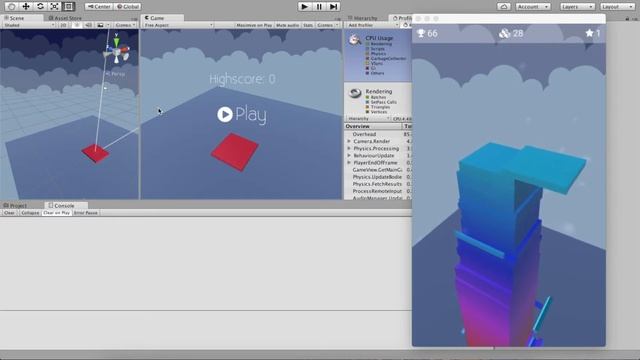Expand Camera.Render row
Viewport: 640px width, 360px height.
(349, 141)
